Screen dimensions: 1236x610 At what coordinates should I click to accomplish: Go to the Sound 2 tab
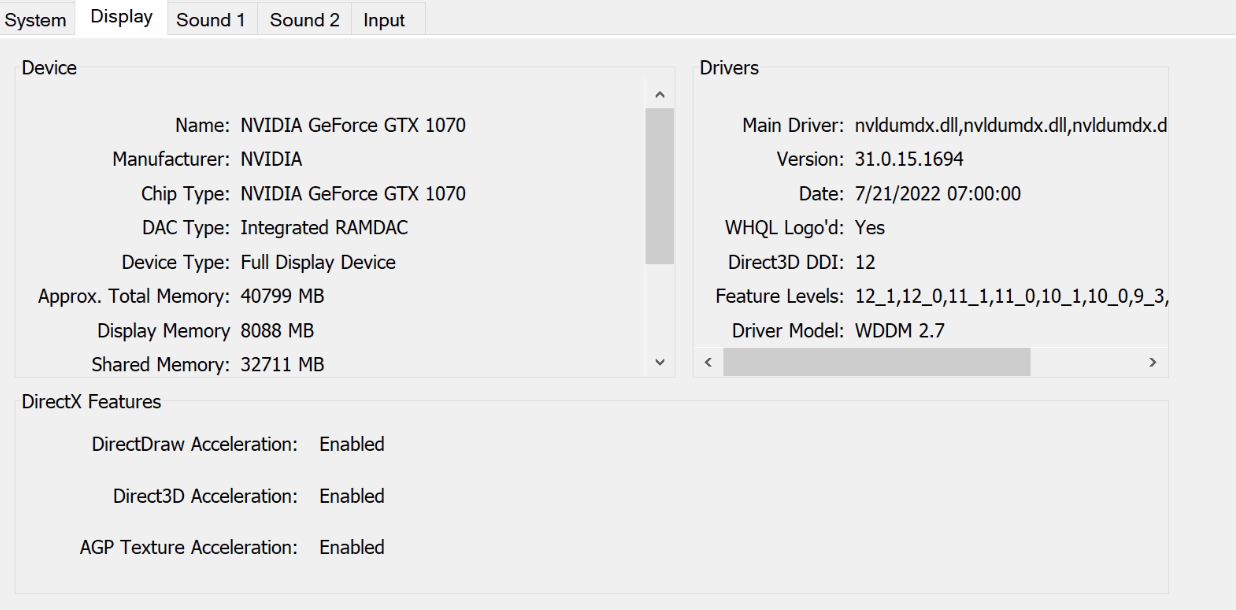[x=304, y=20]
